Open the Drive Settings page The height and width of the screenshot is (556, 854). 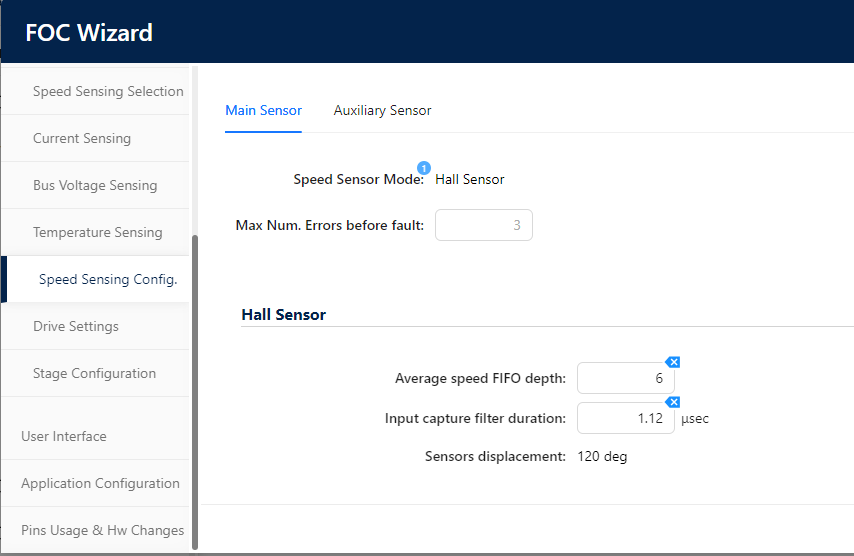(x=76, y=326)
